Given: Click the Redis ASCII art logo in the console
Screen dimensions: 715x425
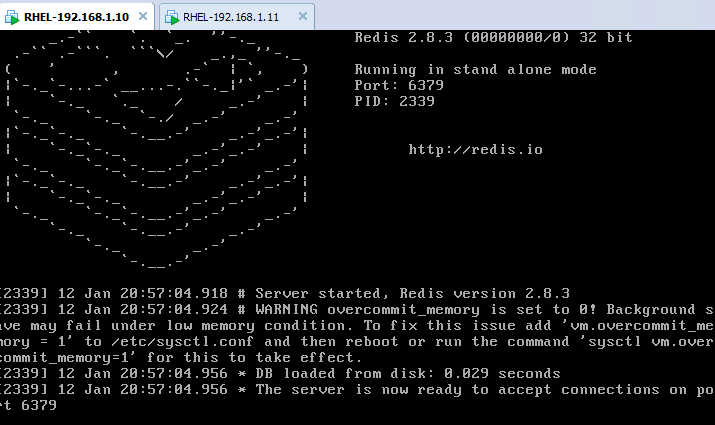Looking at the screenshot, I should pyautogui.click(x=156, y=149).
